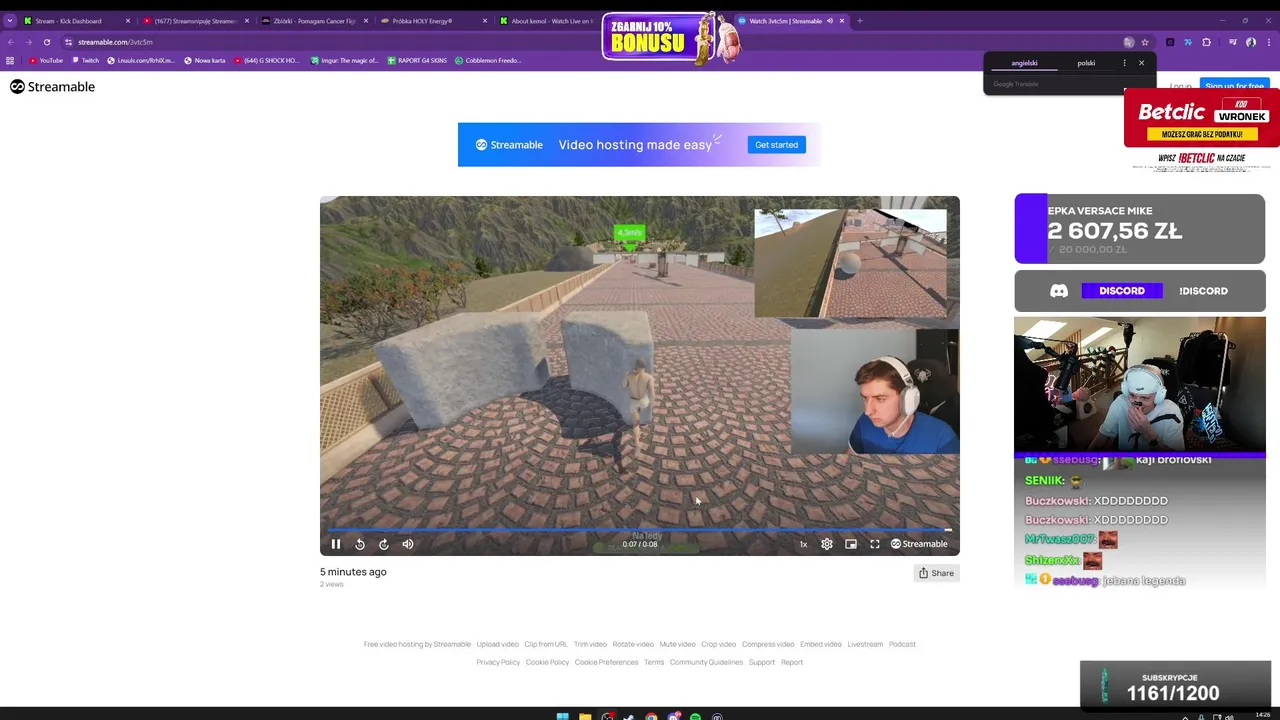Open Google Chrome from the taskbar
Viewport: 1280px width, 720px height.
[651, 716]
